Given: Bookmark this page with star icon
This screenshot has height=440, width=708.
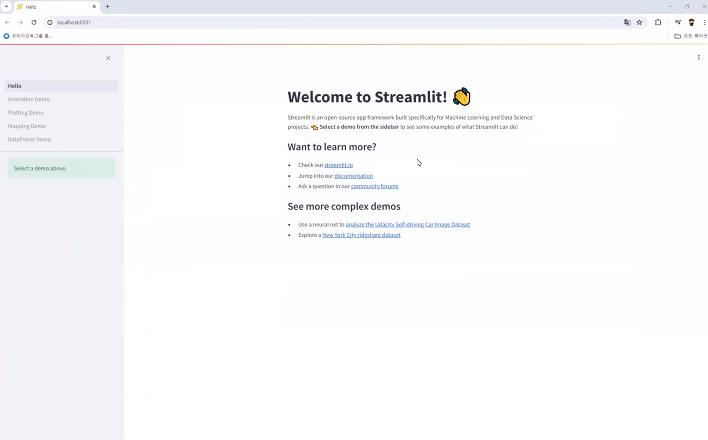Looking at the screenshot, I should (x=639, y=22).
